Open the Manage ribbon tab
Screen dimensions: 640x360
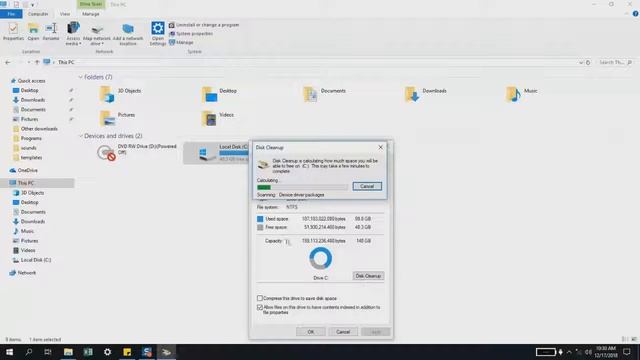(x=91, y=14)
